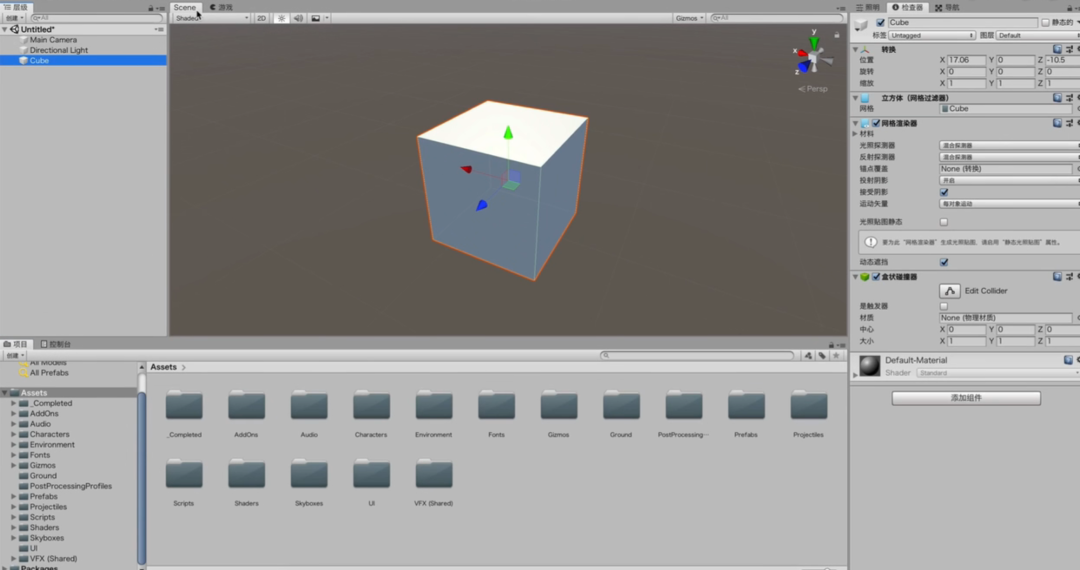Image resolution: width=1080 pixels, height=570 pixels.
Task: Expand the Characters folder in the project tree
Action: pos(13,434)
